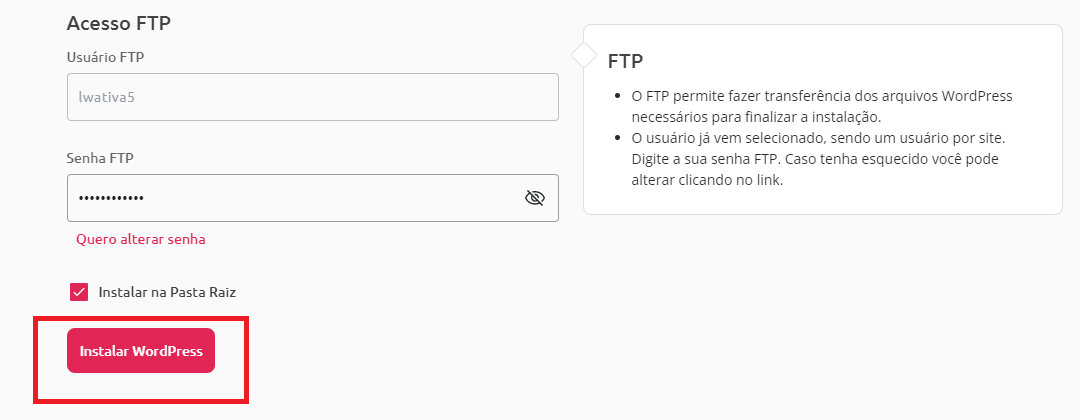
Task: Click the Instalar WordPress button
Action: (x=141, y=350)
